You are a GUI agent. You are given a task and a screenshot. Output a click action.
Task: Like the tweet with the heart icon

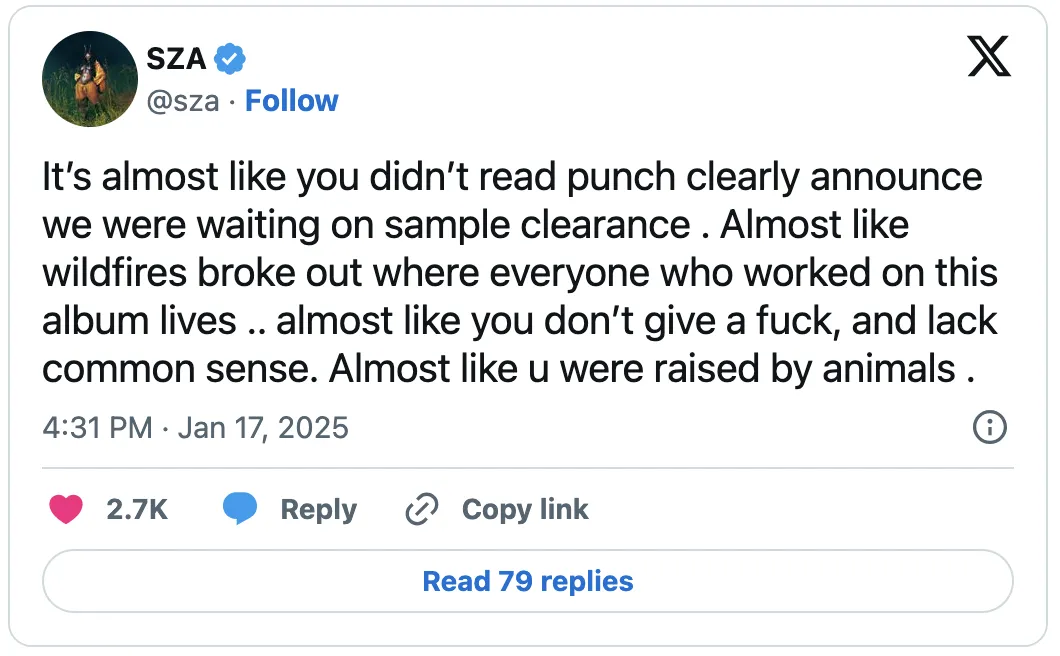click(x=66, y=509)
